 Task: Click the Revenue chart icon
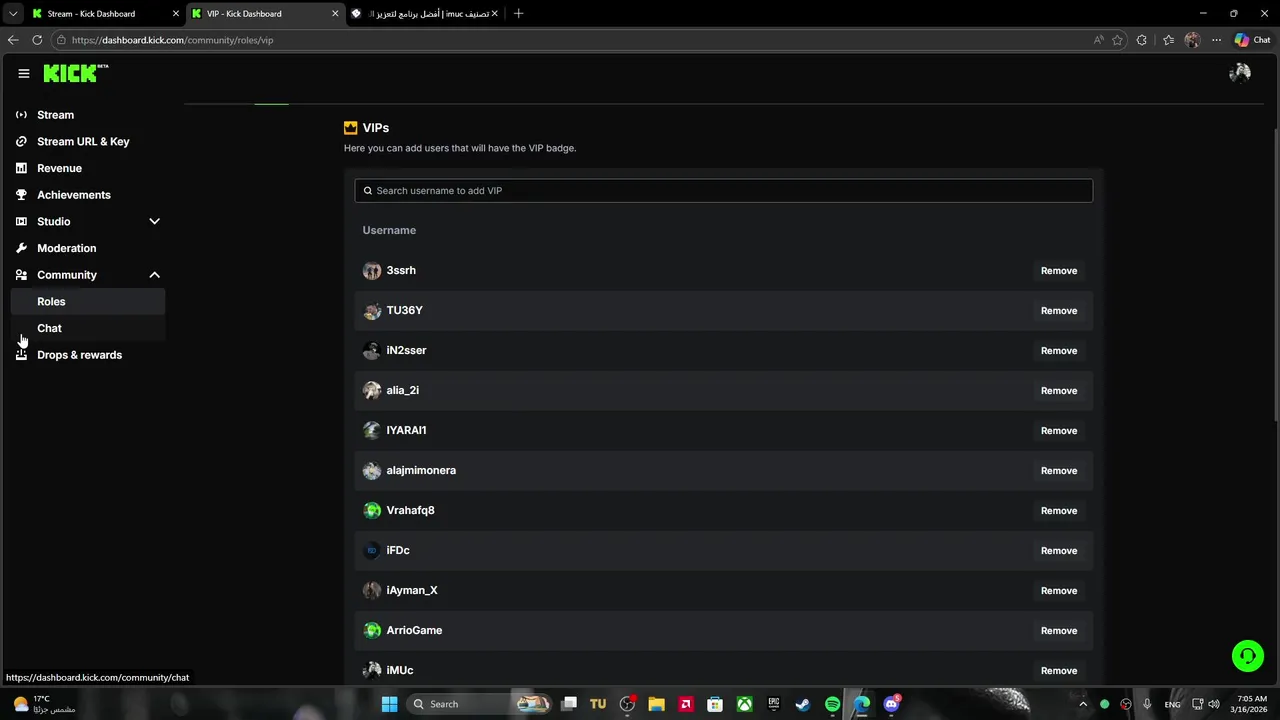coord(21,168)
